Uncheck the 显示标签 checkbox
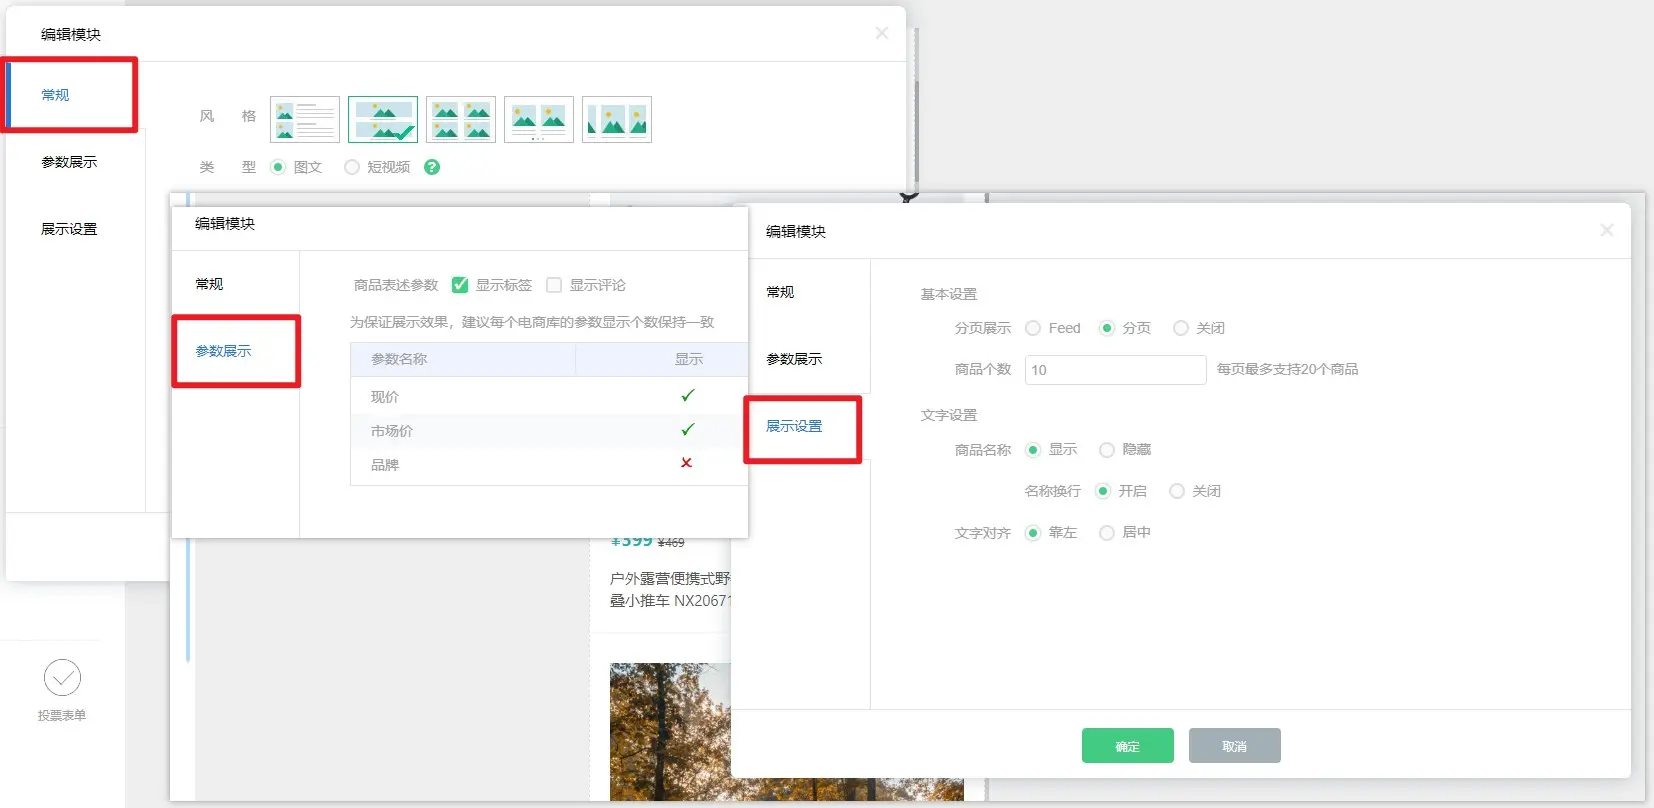1654x808 pixels. click(x=460, y=285)
